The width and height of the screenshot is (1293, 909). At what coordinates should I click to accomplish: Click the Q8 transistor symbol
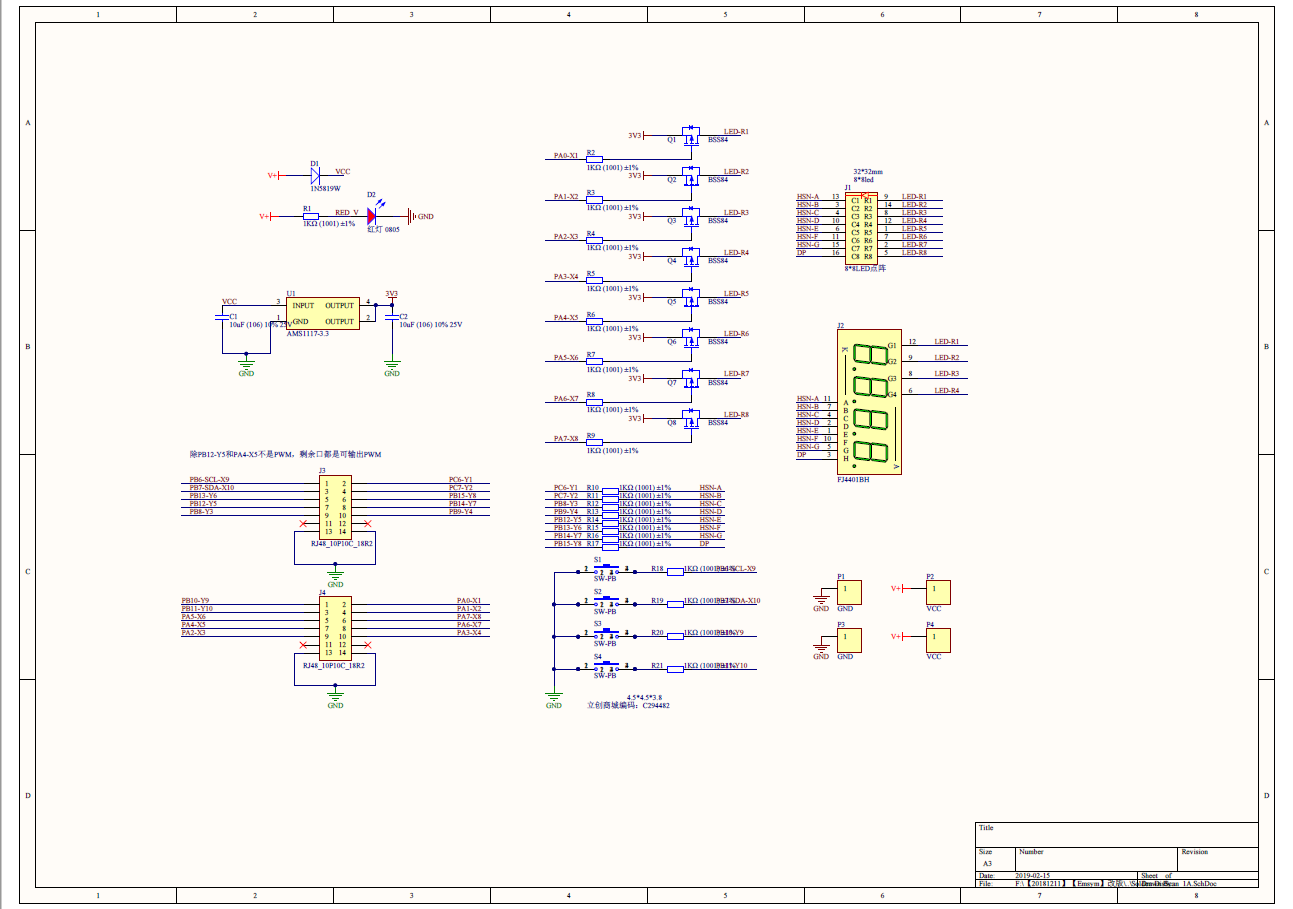coord(689,418)
